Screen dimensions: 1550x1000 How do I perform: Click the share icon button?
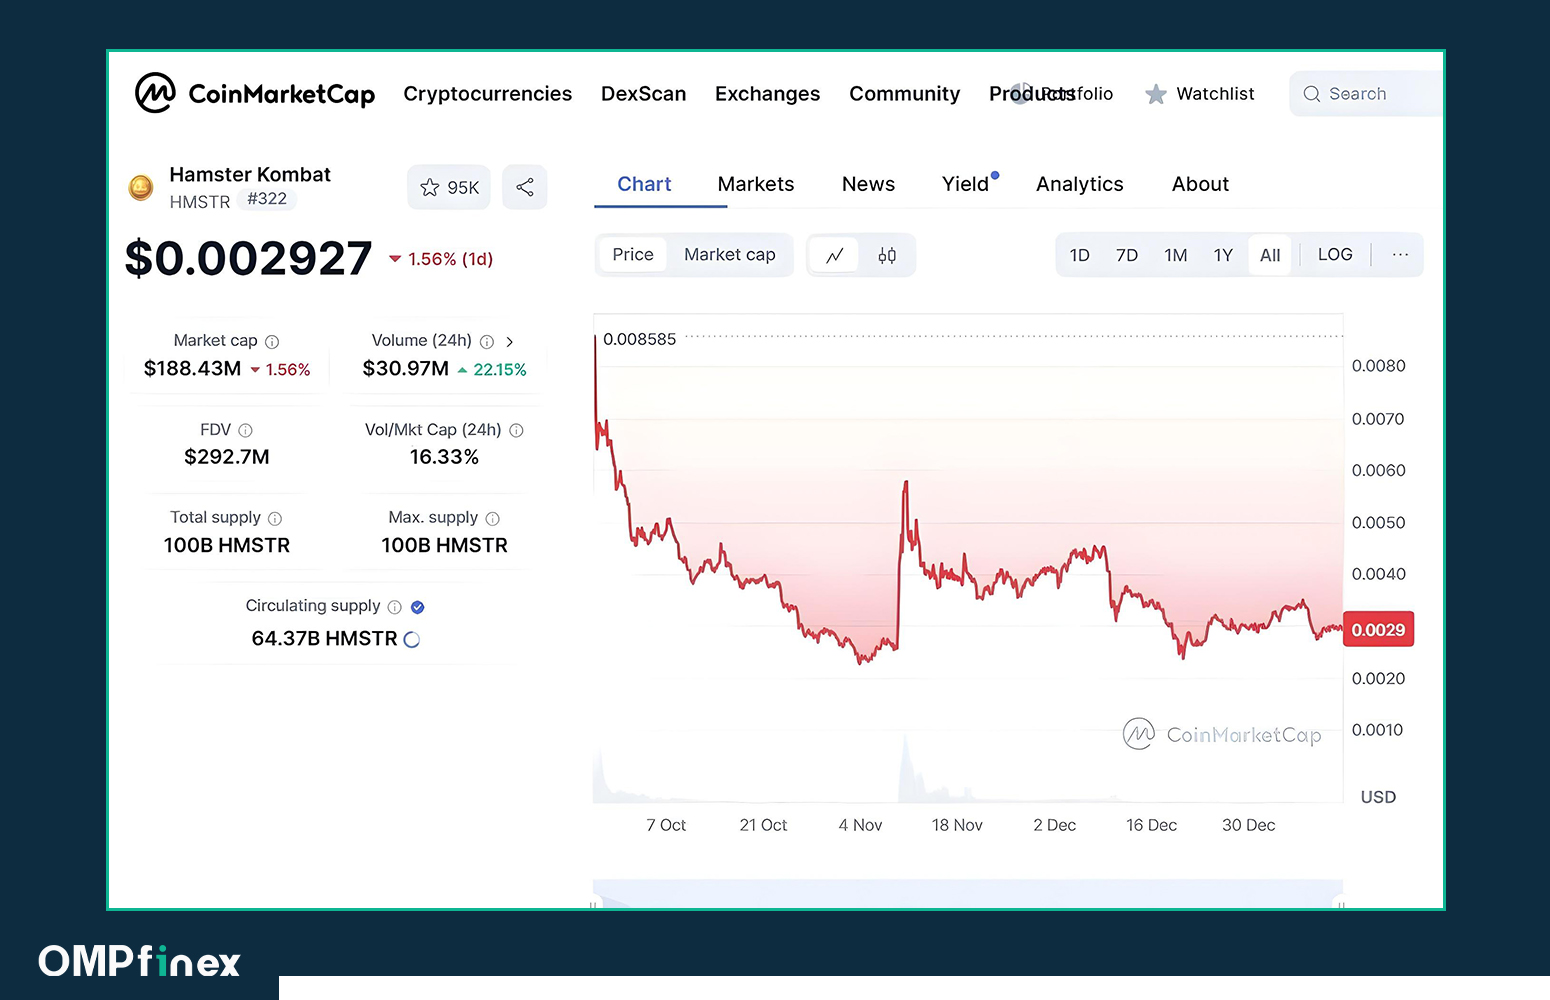click(x=525, y=187)
